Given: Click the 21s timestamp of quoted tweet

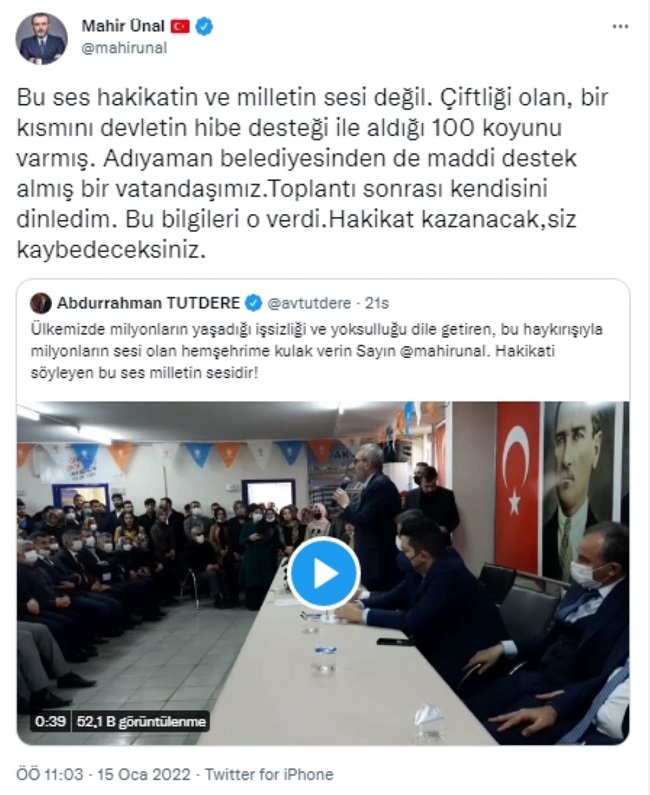Looking at the screenshot, I should pyautogui.click(x=377, y=303).
